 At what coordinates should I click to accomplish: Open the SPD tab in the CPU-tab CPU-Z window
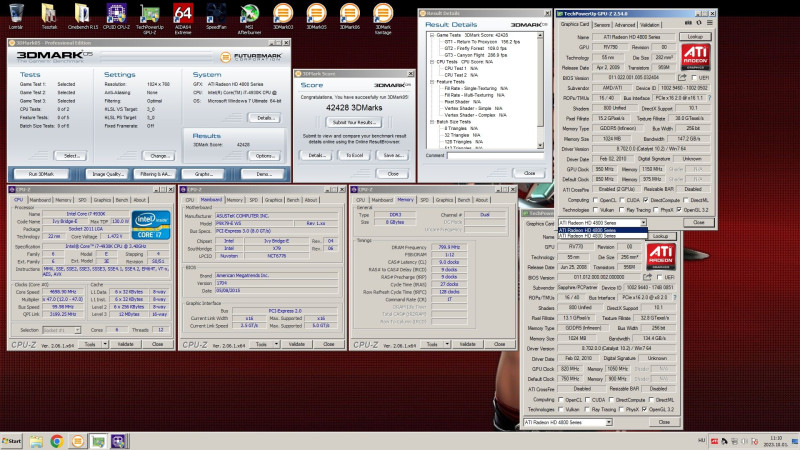[x=82, y=200]
